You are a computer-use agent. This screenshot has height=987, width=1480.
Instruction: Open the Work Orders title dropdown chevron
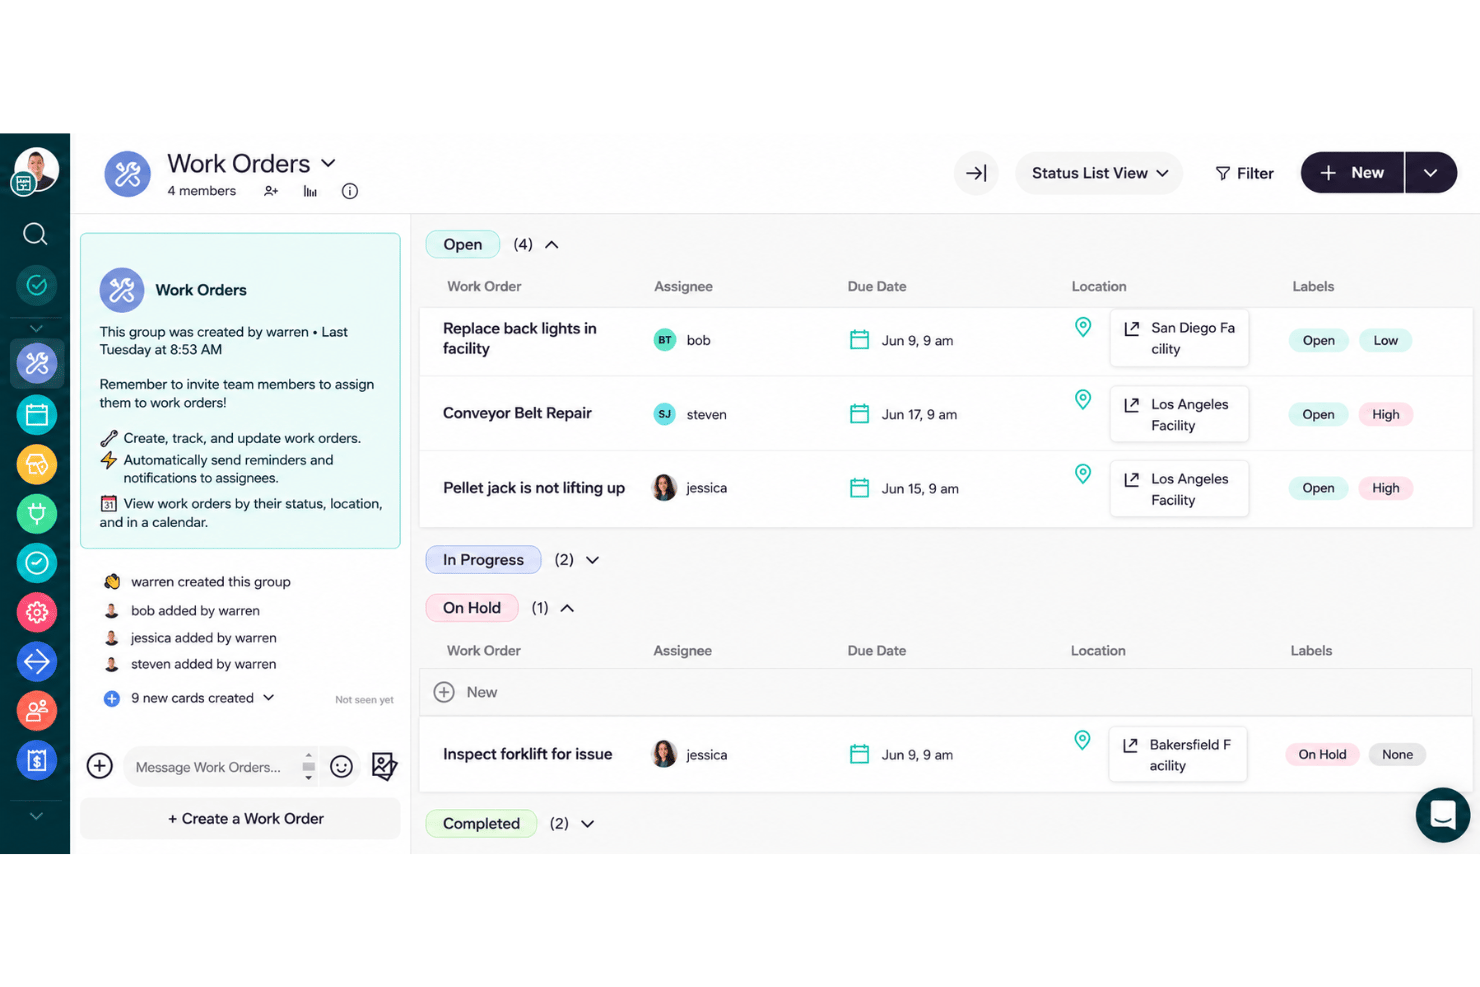328,163
